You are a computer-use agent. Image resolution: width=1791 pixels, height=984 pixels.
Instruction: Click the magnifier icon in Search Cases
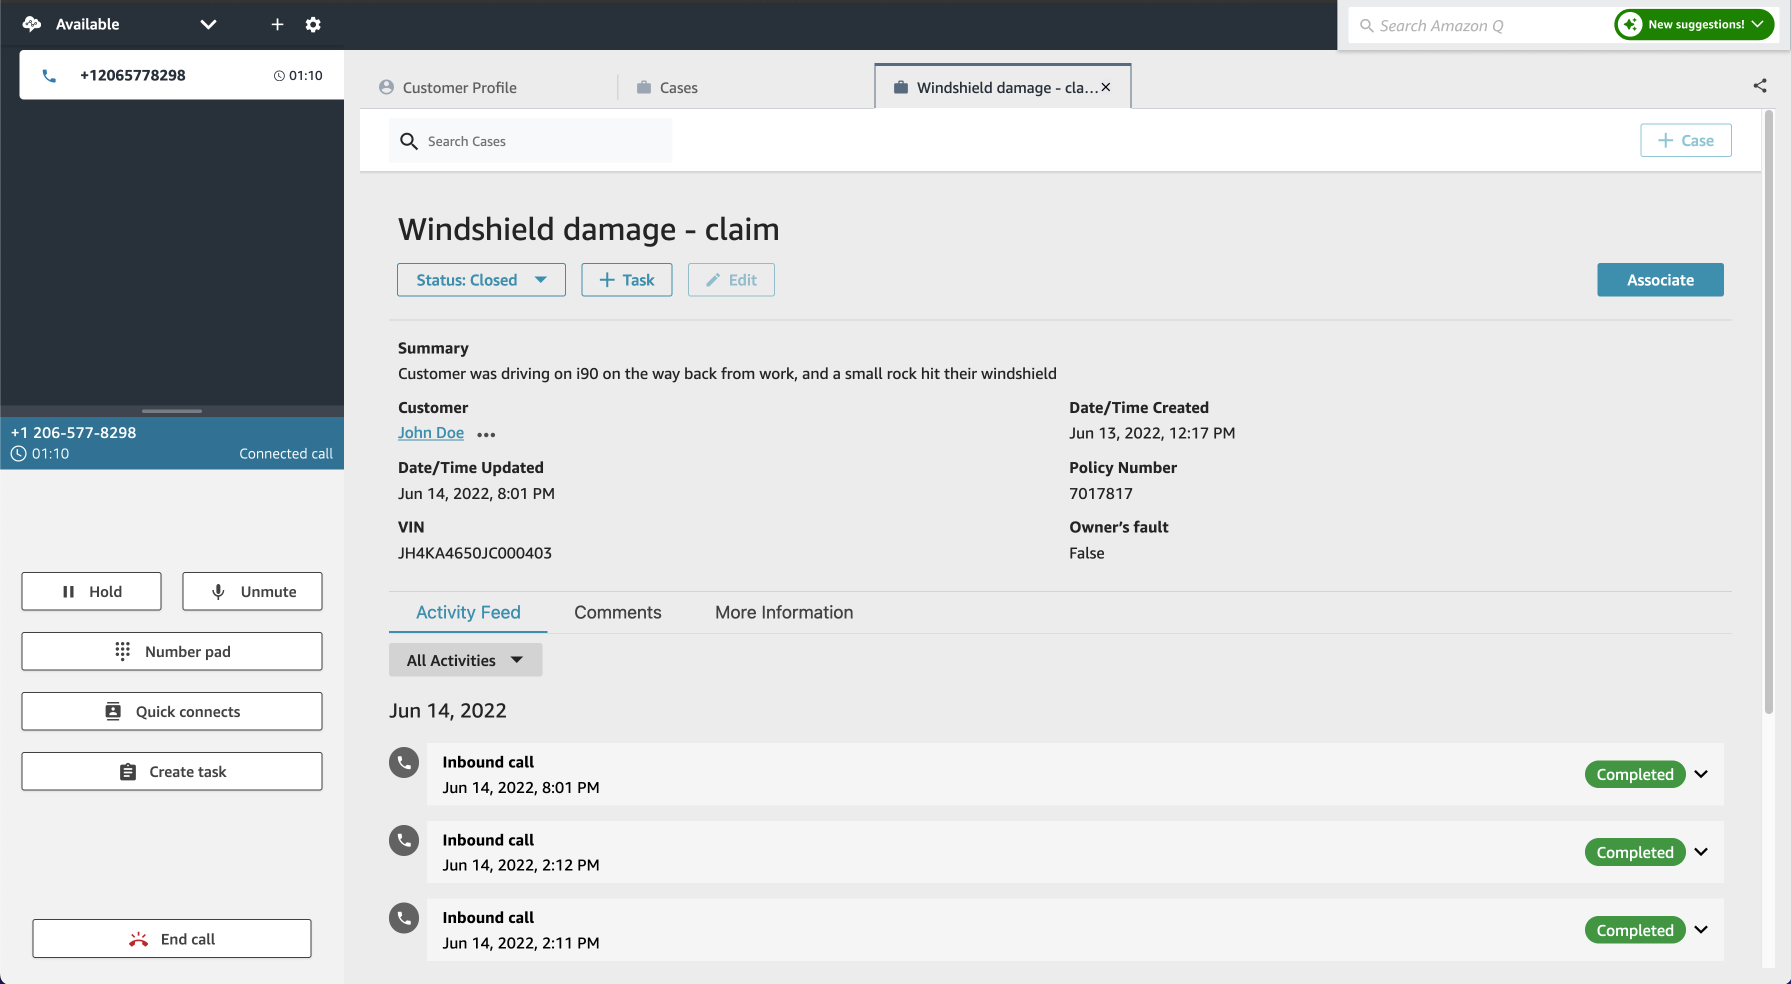409,141
